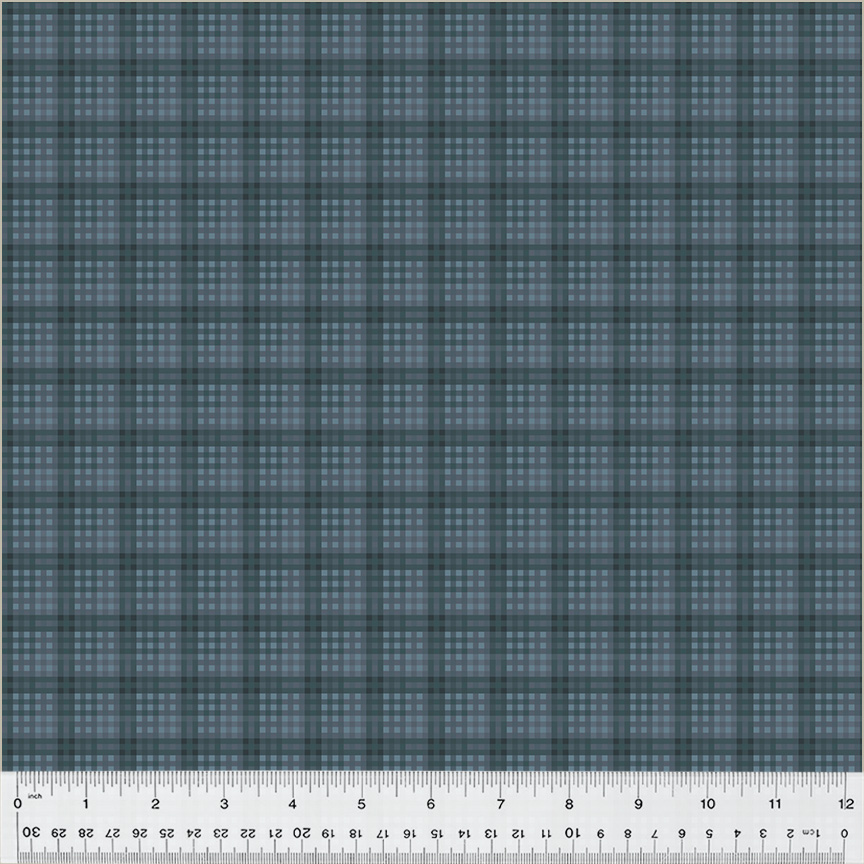Click the center of the plaid fabric swatch
Image resolution: width=864 pixels, height=864 pixels.
pos(432,385)
